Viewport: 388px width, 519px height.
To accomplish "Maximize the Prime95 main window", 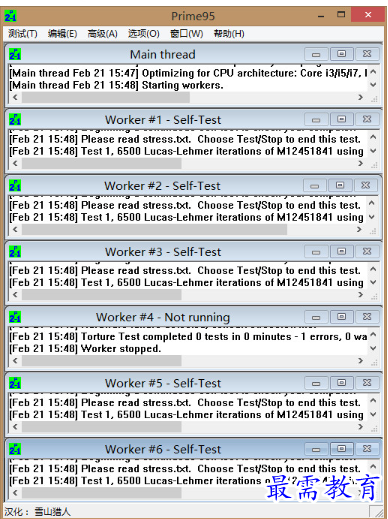I will (341, 15).
